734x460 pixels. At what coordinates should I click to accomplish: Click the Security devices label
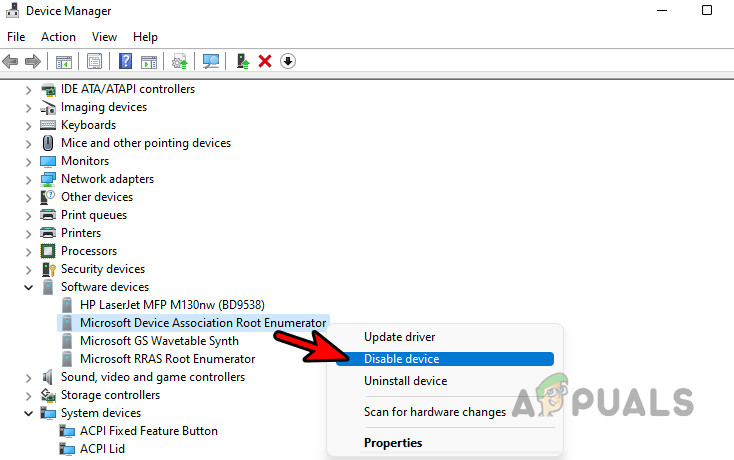tap(103, 269)
